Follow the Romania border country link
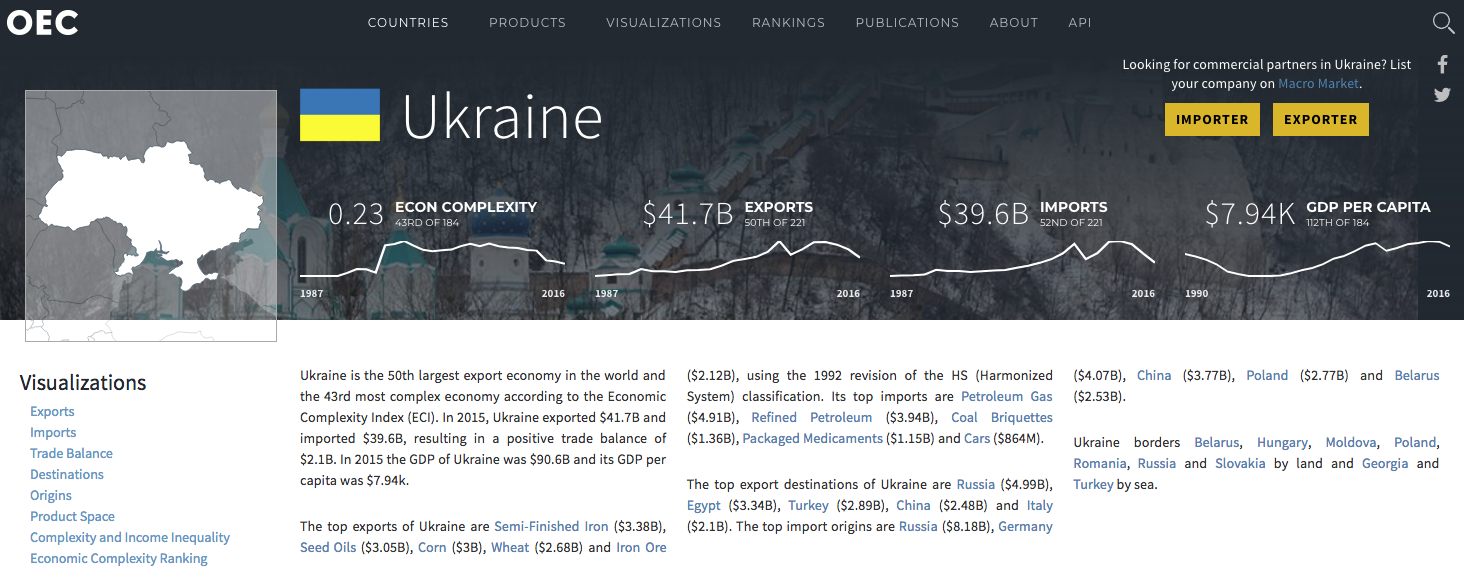 (1100, 463)
